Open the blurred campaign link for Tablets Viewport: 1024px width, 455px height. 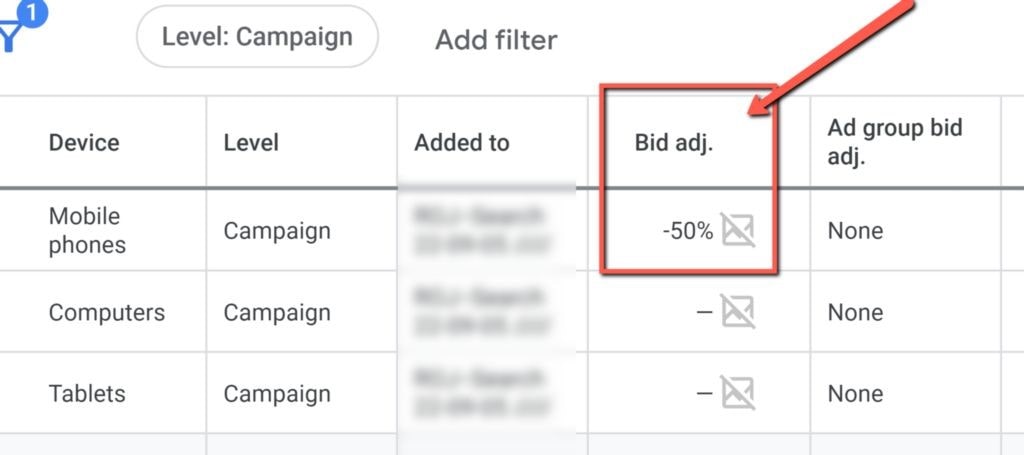point(483,394)
